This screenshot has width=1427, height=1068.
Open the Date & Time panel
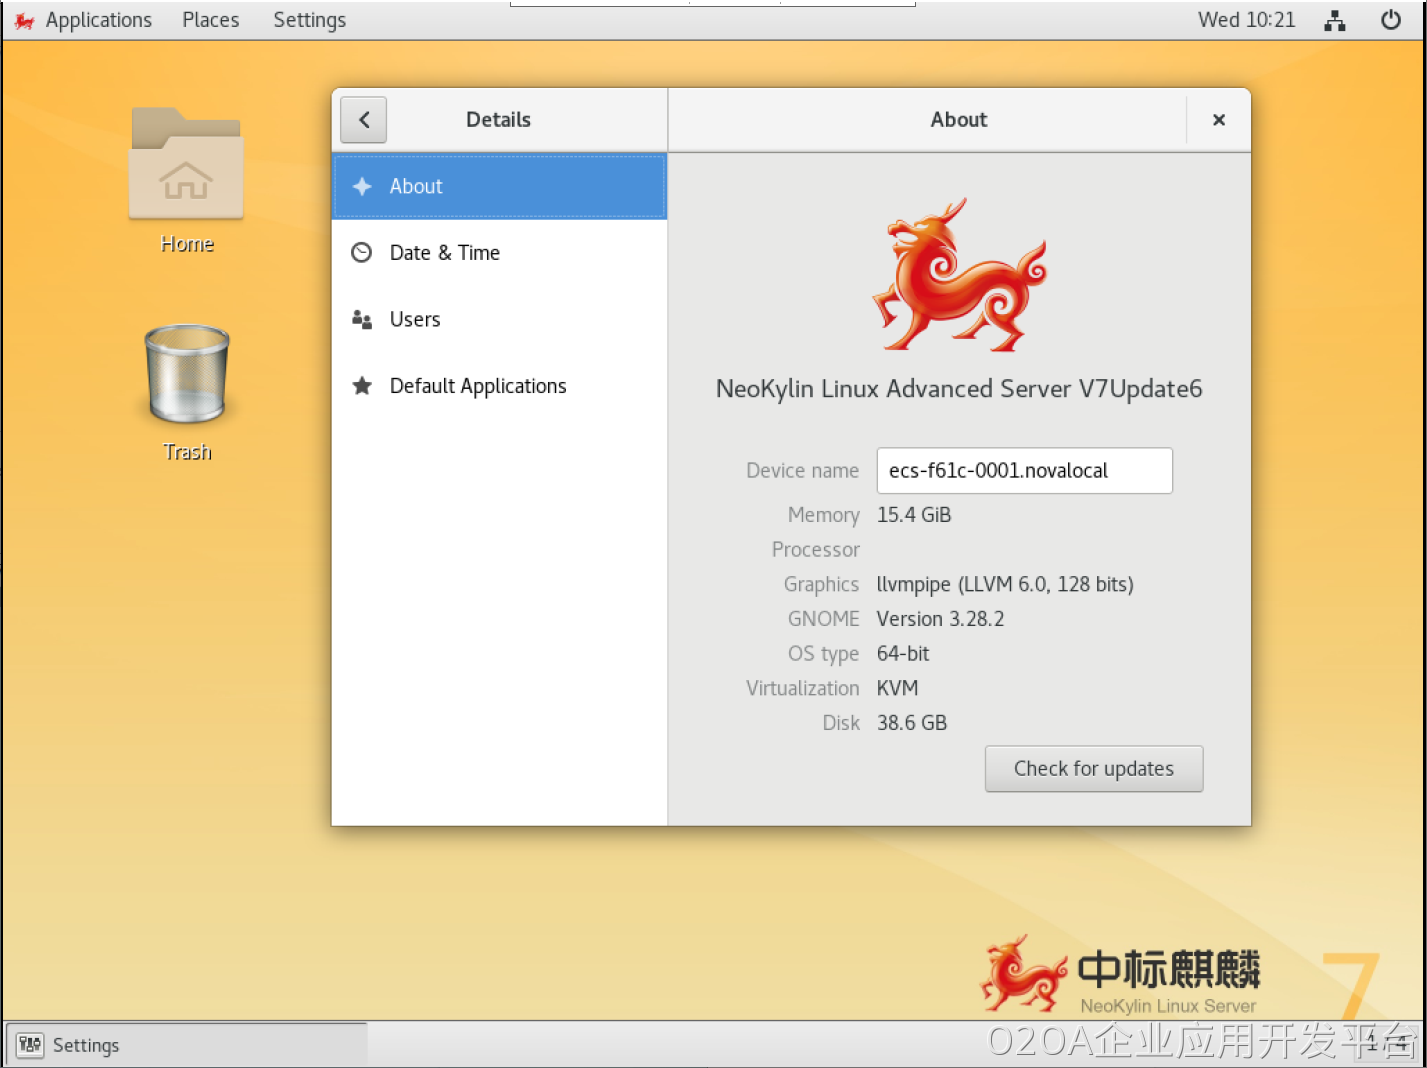(x=445, y=253)
